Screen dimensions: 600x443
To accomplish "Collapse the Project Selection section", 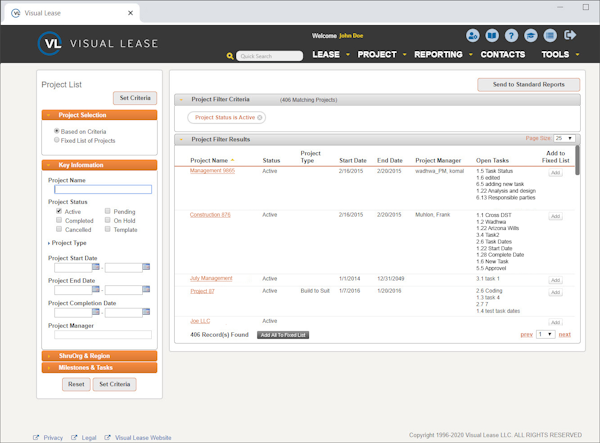I will 99,115.
